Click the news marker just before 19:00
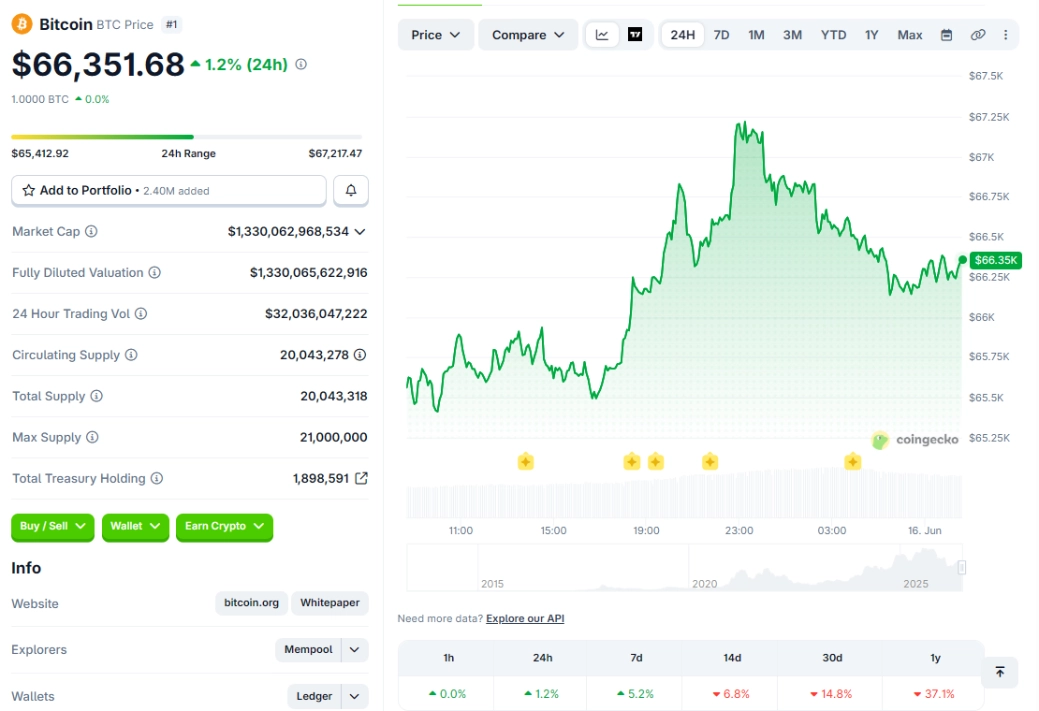 coord(631,461)
